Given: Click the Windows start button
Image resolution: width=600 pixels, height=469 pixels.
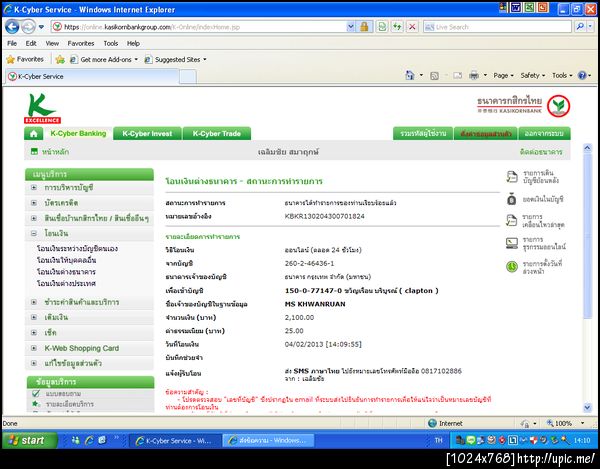Looking at the screenshot, I should coord(29,440).
